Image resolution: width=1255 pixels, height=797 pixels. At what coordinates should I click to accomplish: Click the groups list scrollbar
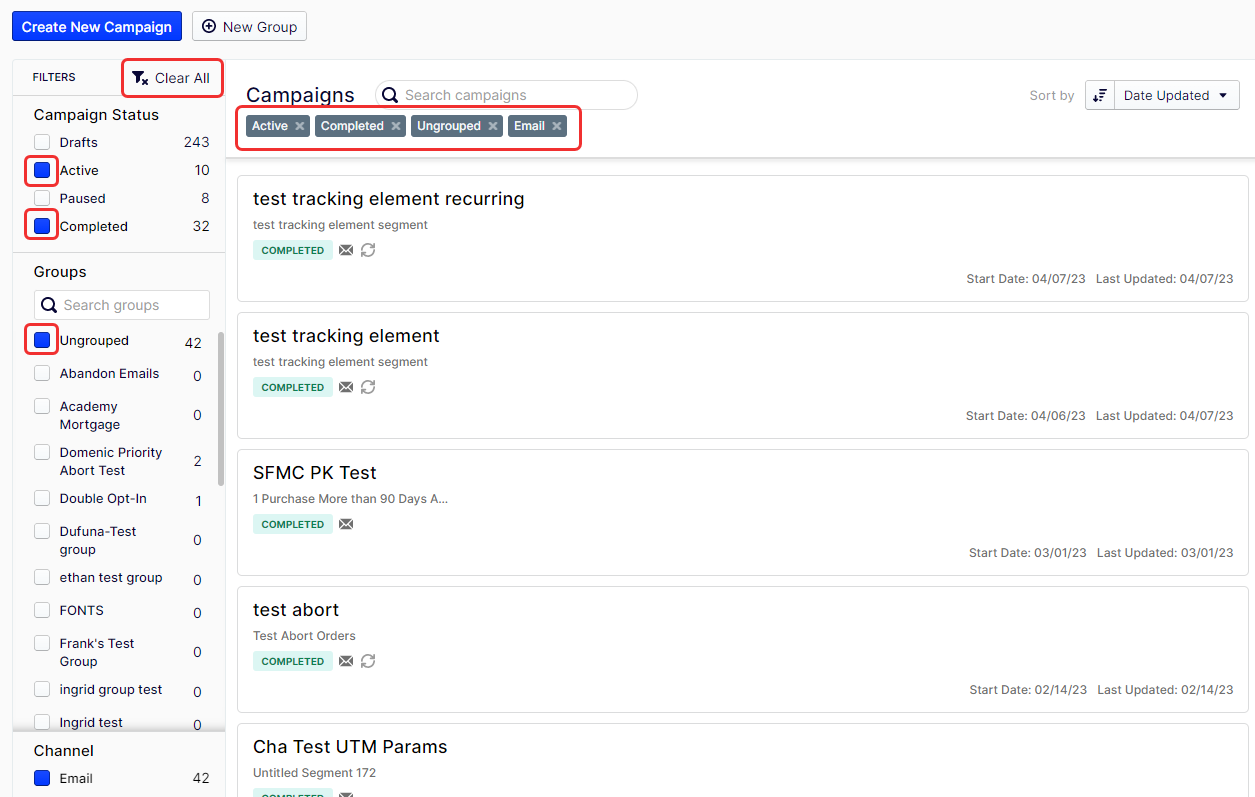tap(220, 410)
